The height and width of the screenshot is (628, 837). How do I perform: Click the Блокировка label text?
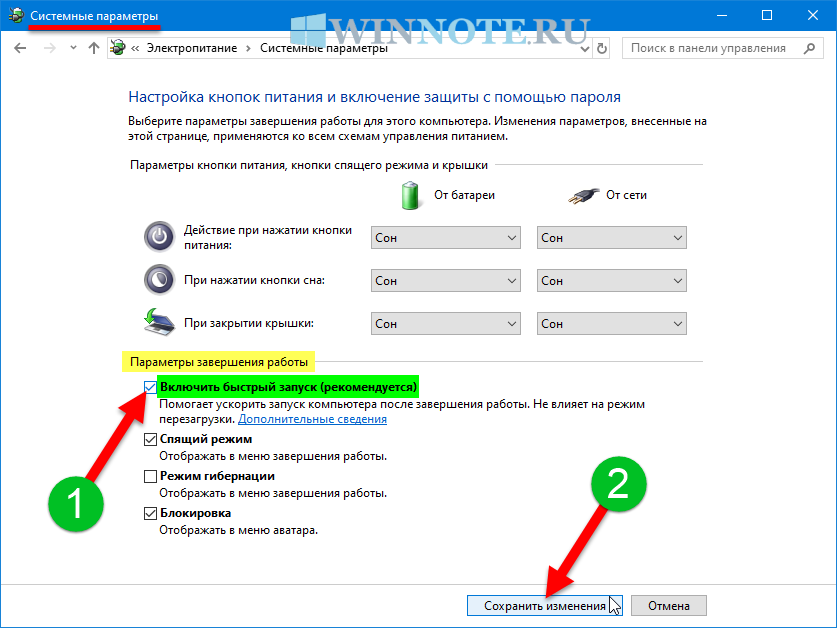click(195, 513)
